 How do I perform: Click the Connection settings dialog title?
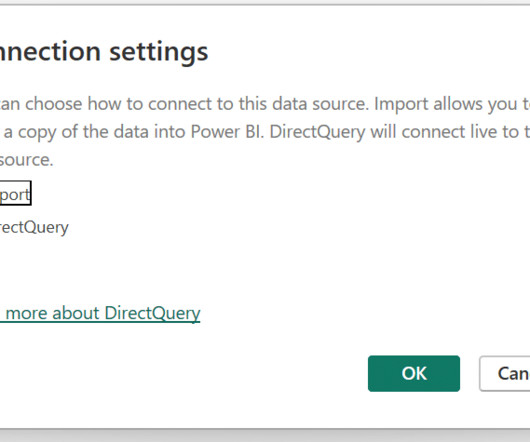click(x=104, y=52)
